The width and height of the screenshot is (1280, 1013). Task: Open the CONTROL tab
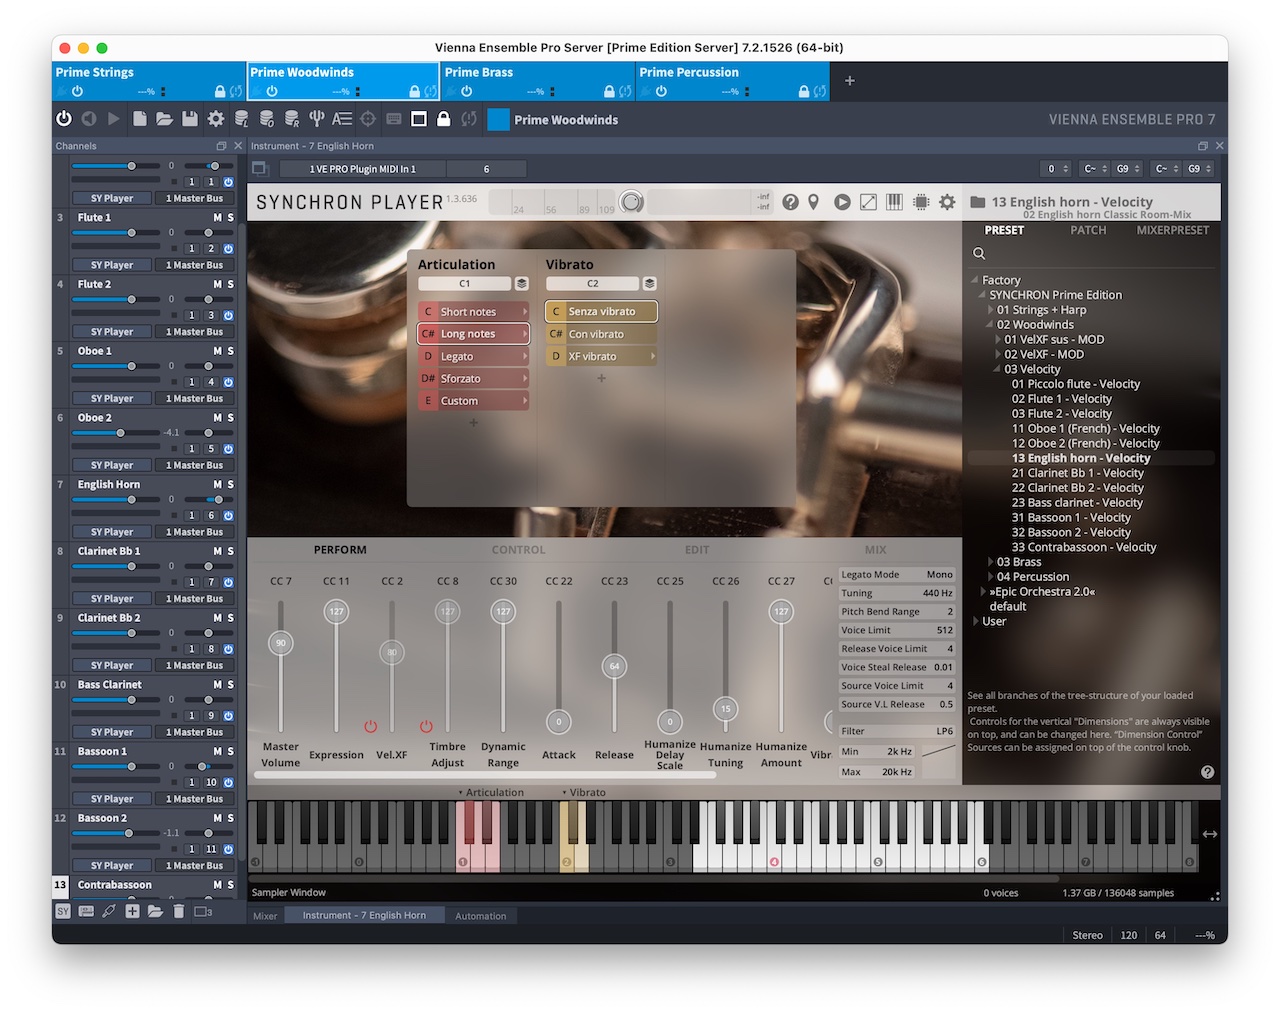[518, 550]
